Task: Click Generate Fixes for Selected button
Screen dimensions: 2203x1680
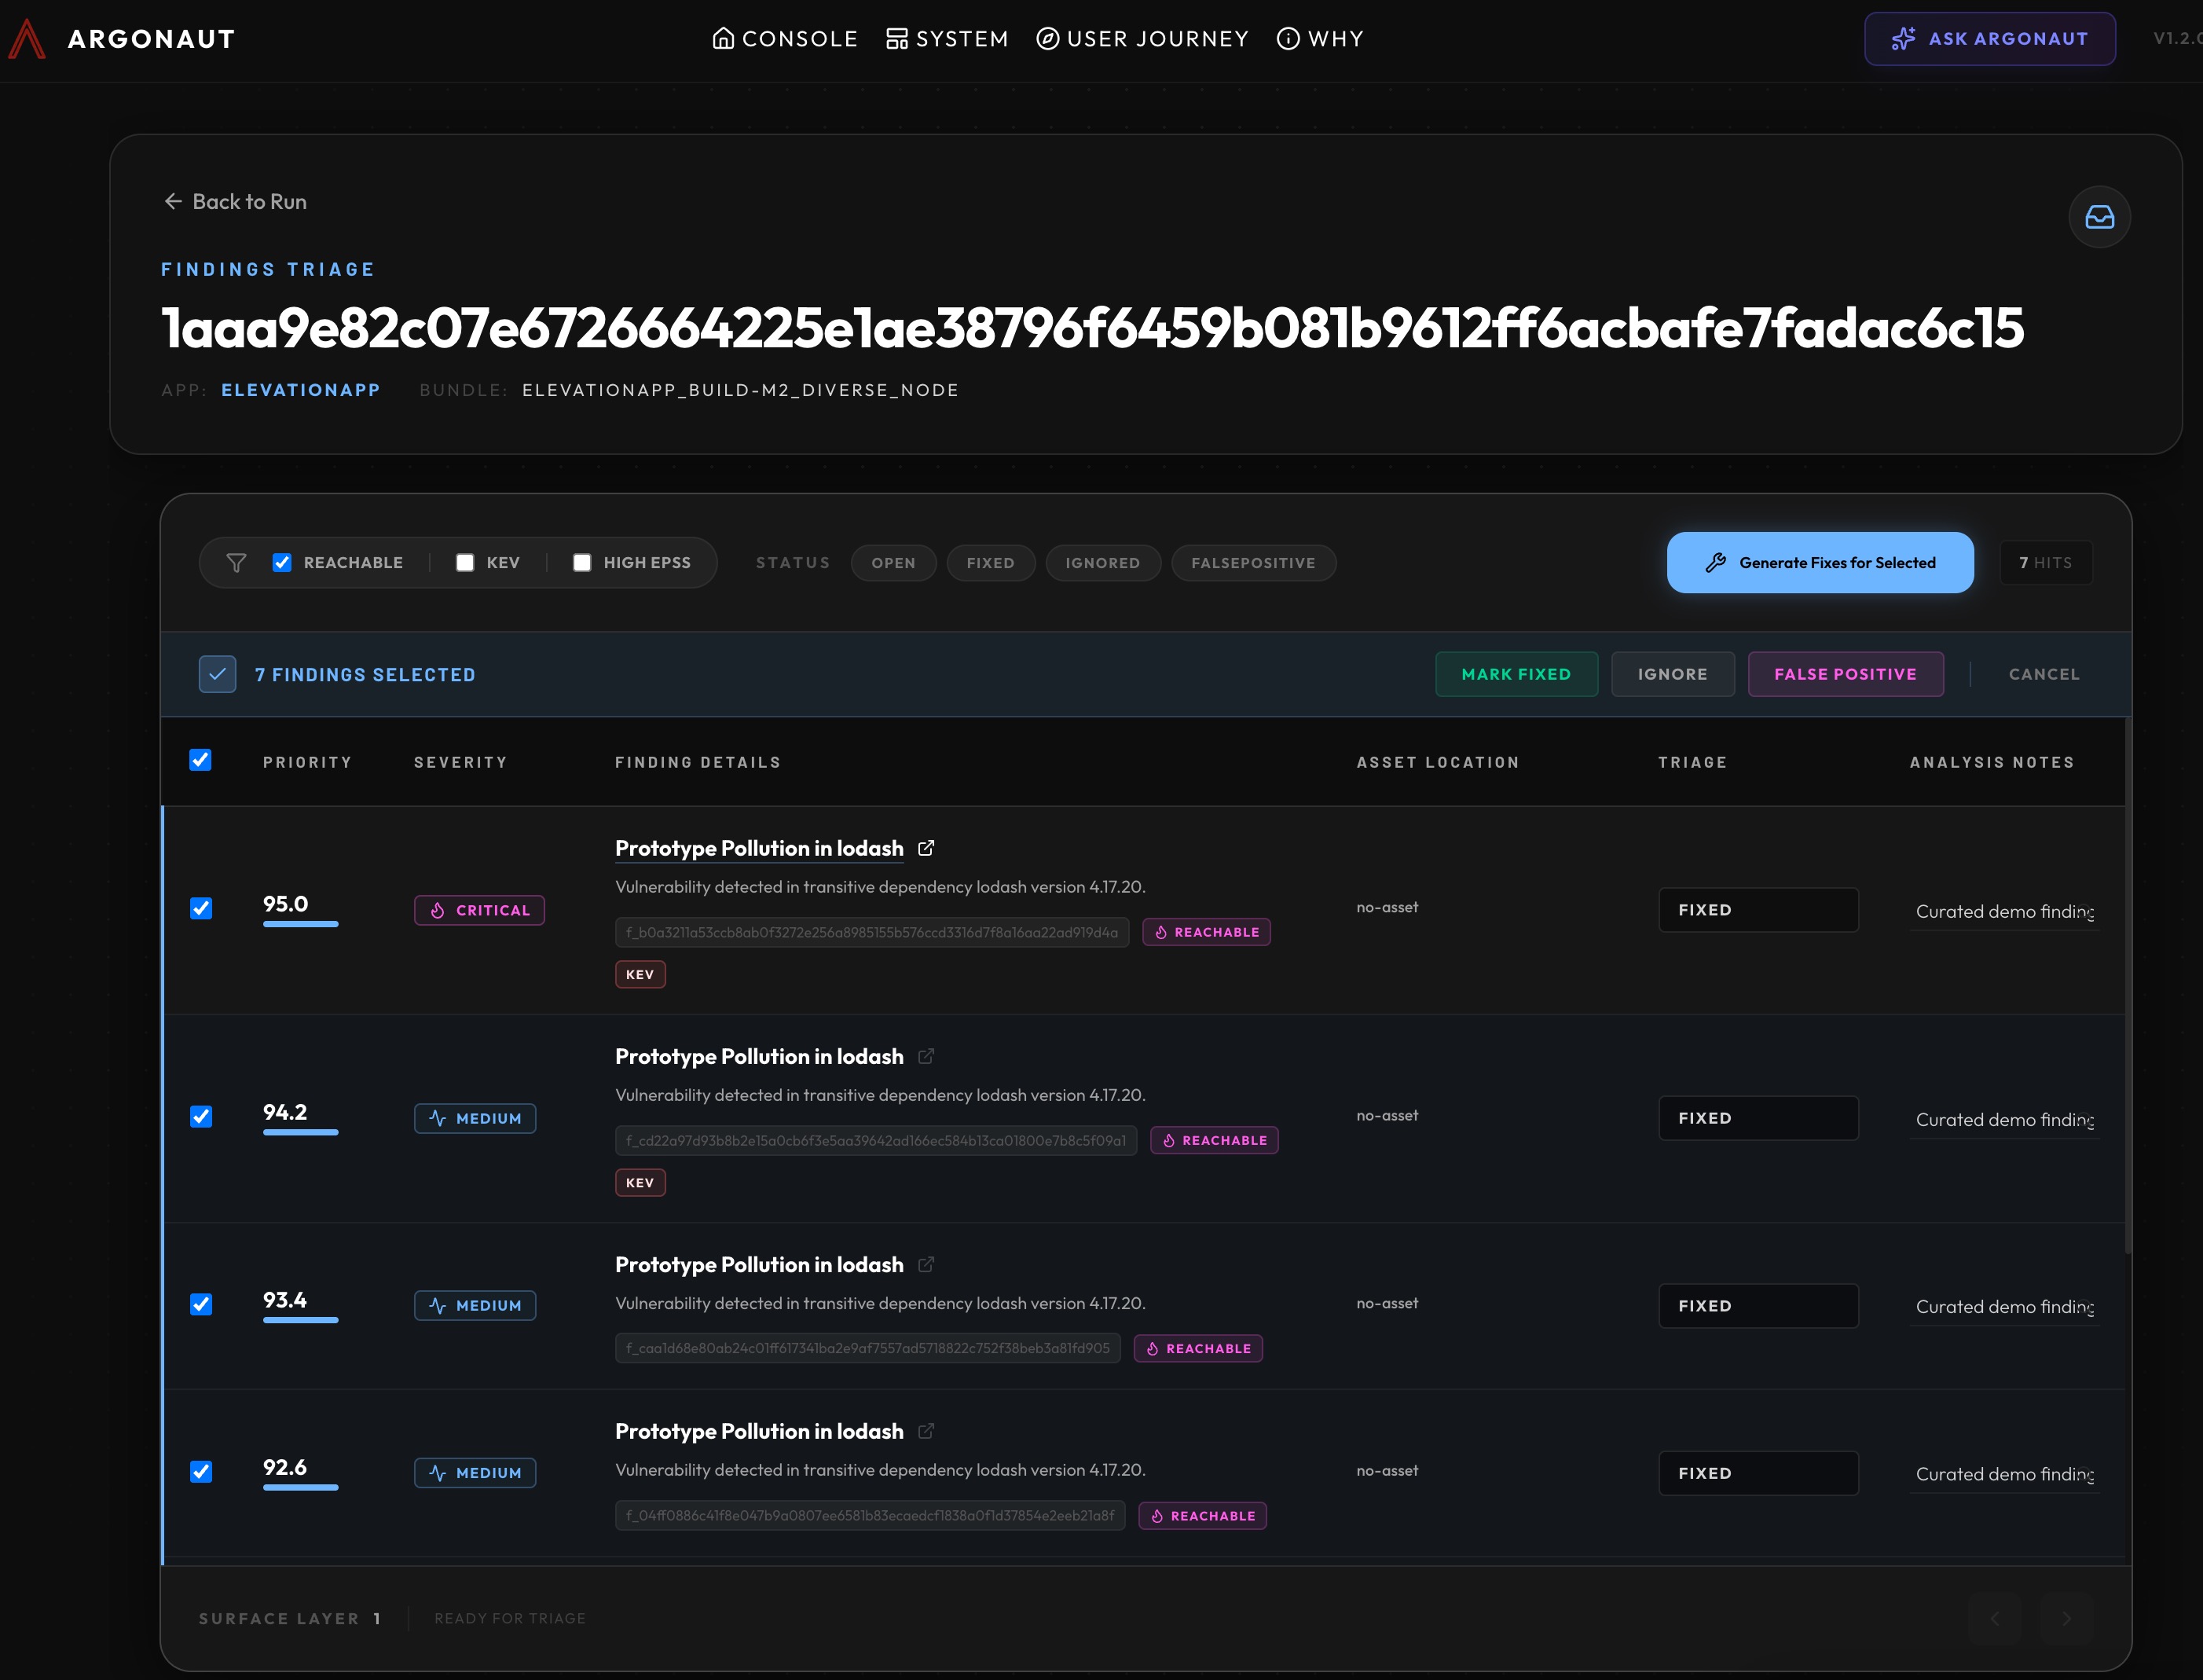Action: 1819,563
